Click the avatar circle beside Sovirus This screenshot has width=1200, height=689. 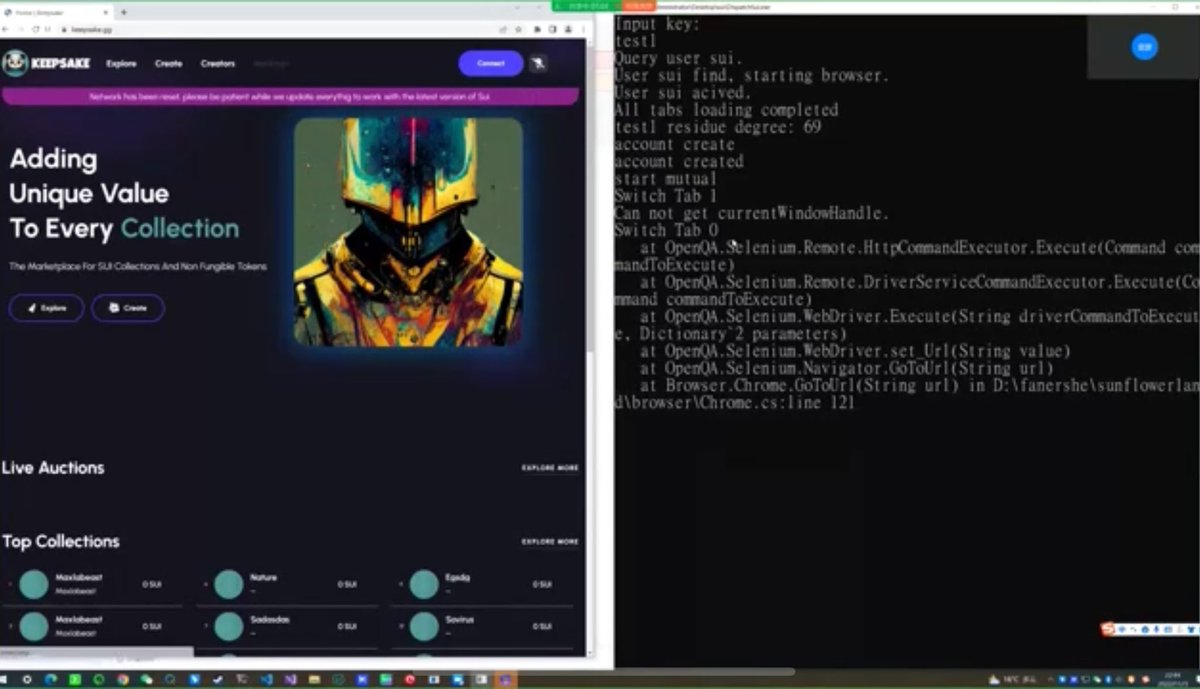coord(424,626)
